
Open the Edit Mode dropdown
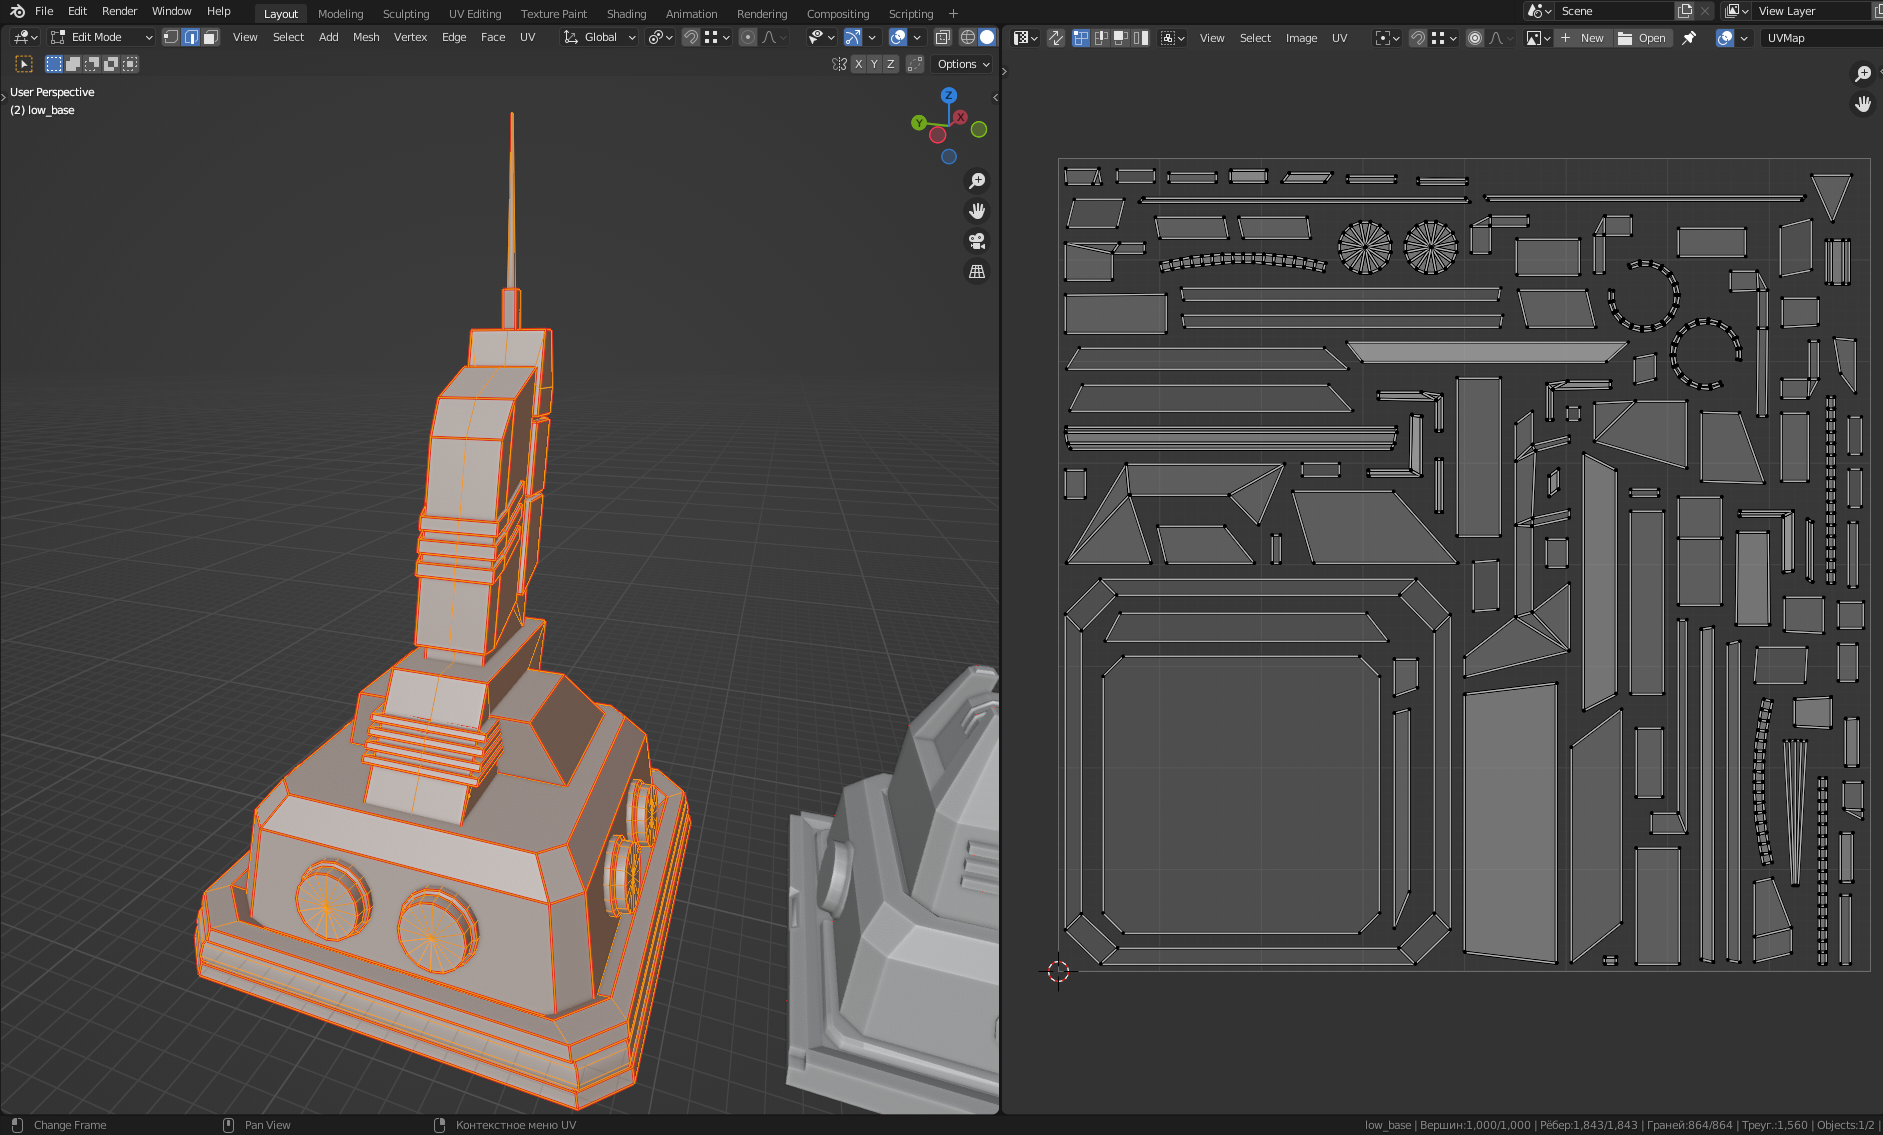102,37
